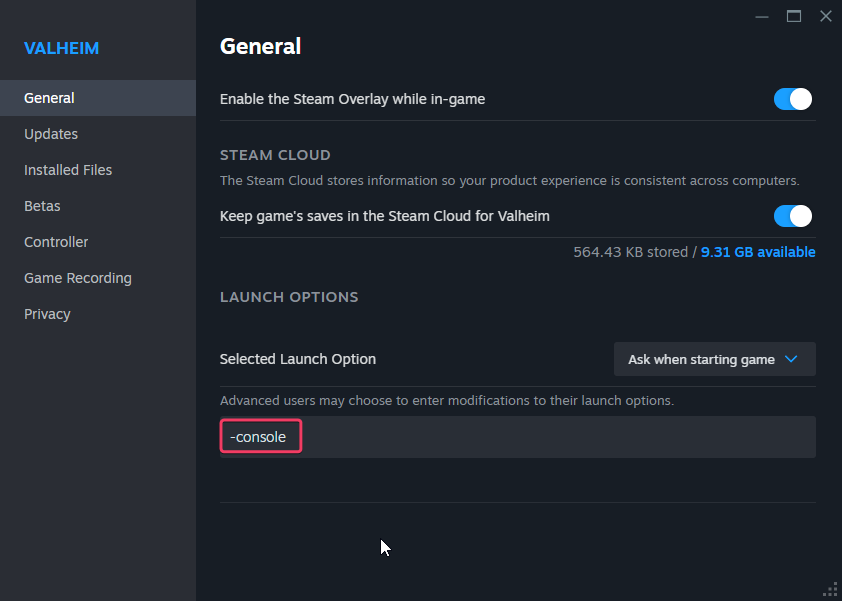Maximize the Valheim properties window
The height and width of the screenshot is (601, 842).
tap(794, 16)
